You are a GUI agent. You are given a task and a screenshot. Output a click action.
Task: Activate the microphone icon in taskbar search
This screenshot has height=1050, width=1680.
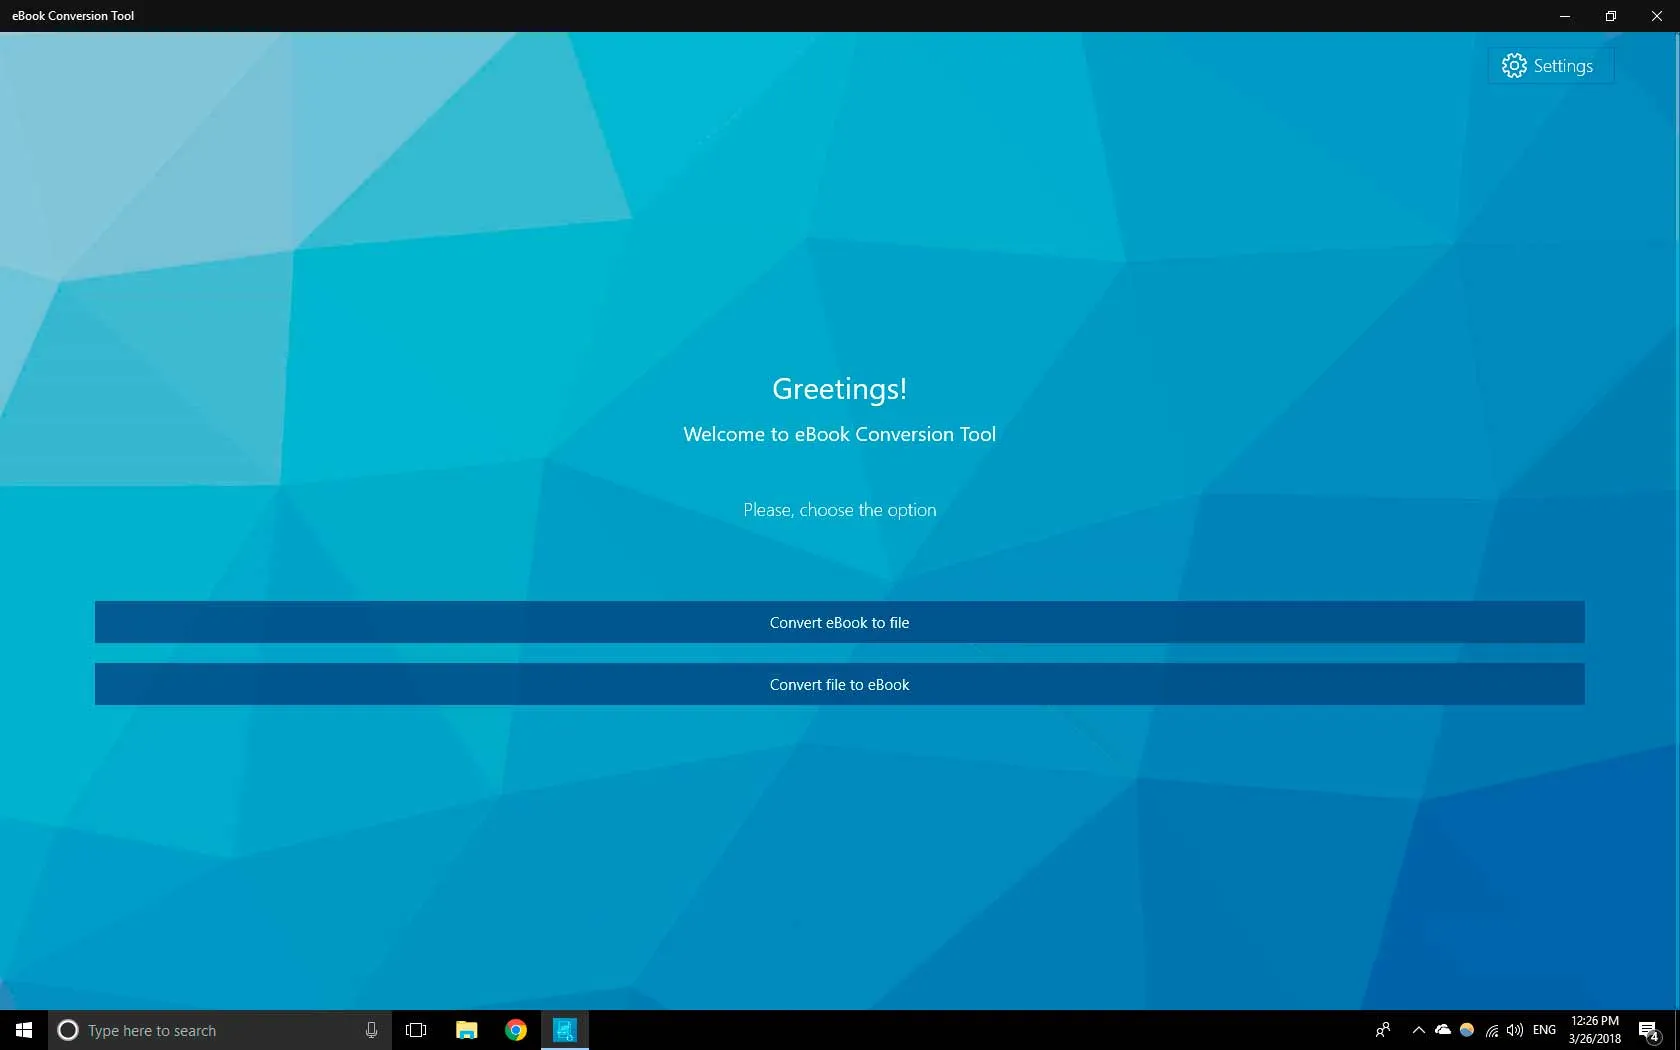(371, 1030)
